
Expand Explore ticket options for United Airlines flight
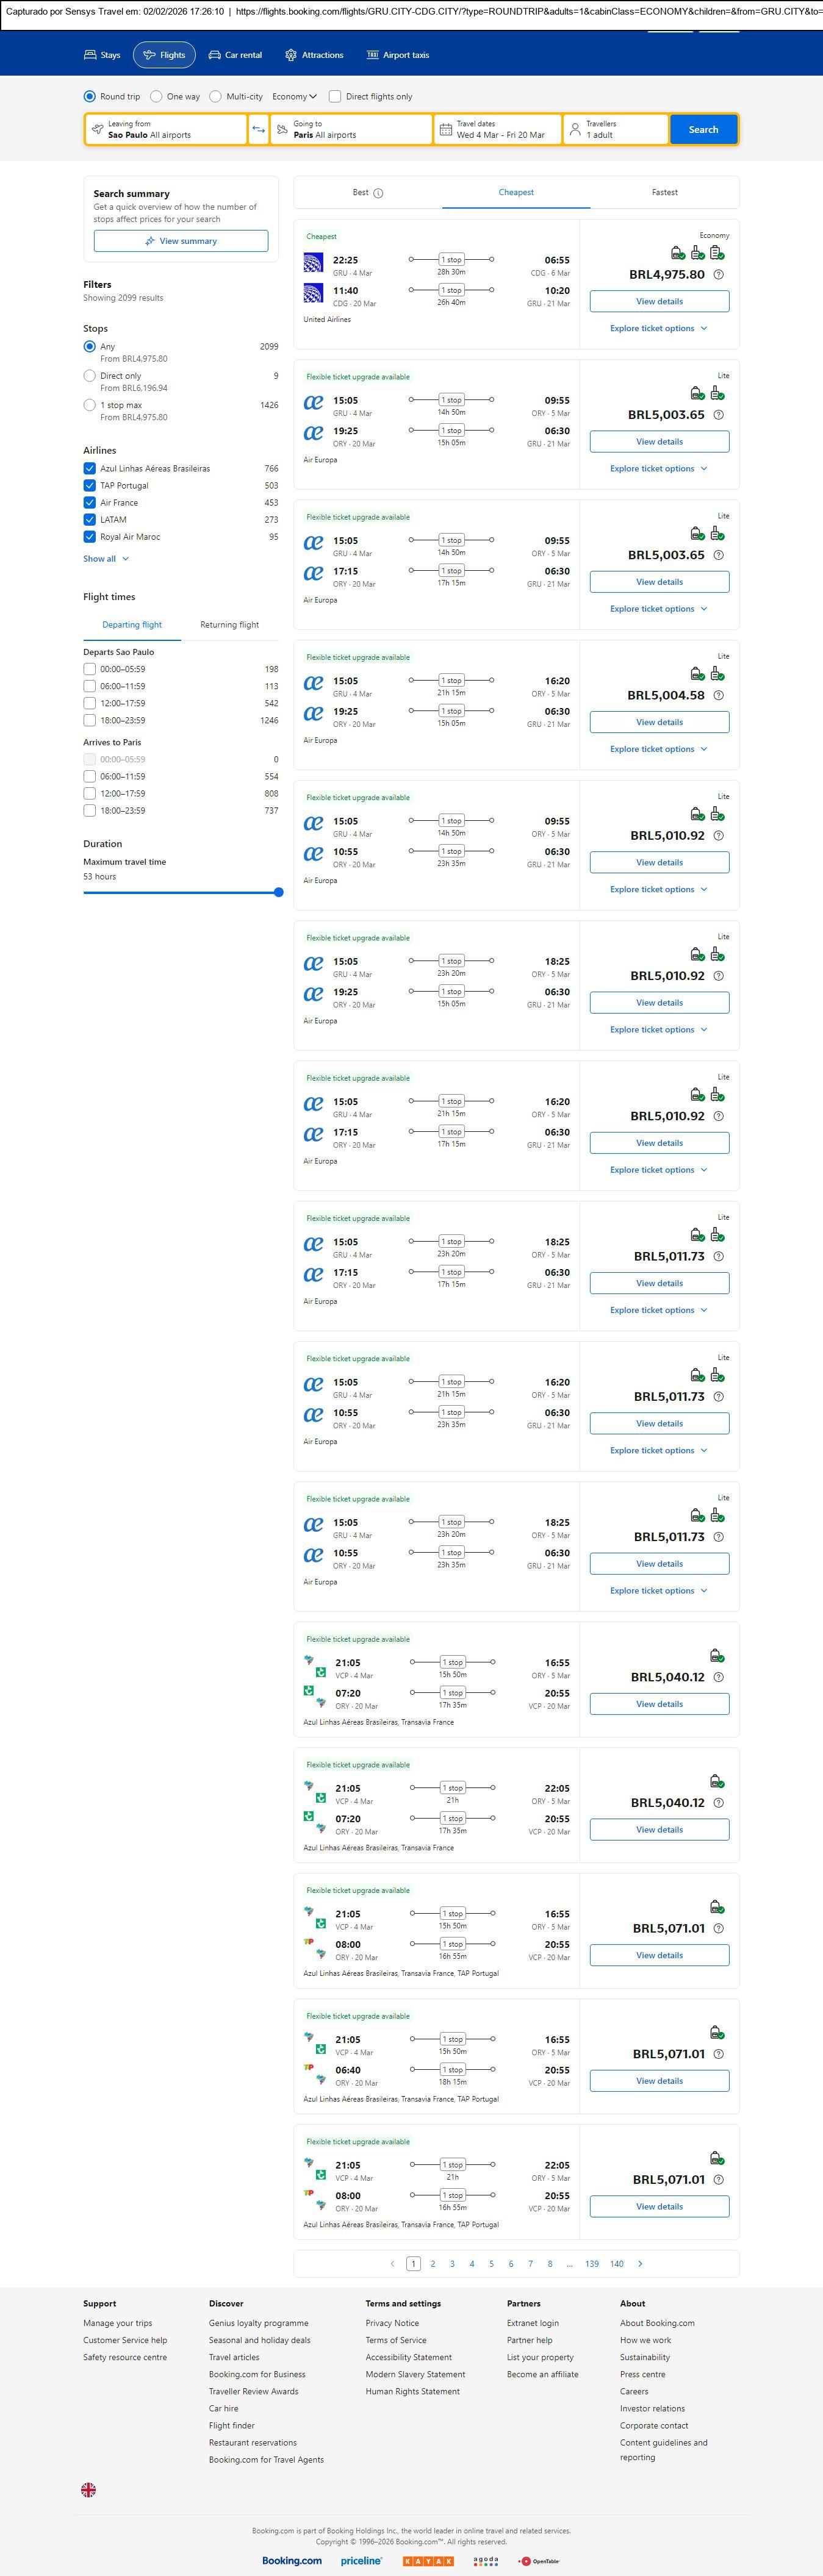(658, 328)
